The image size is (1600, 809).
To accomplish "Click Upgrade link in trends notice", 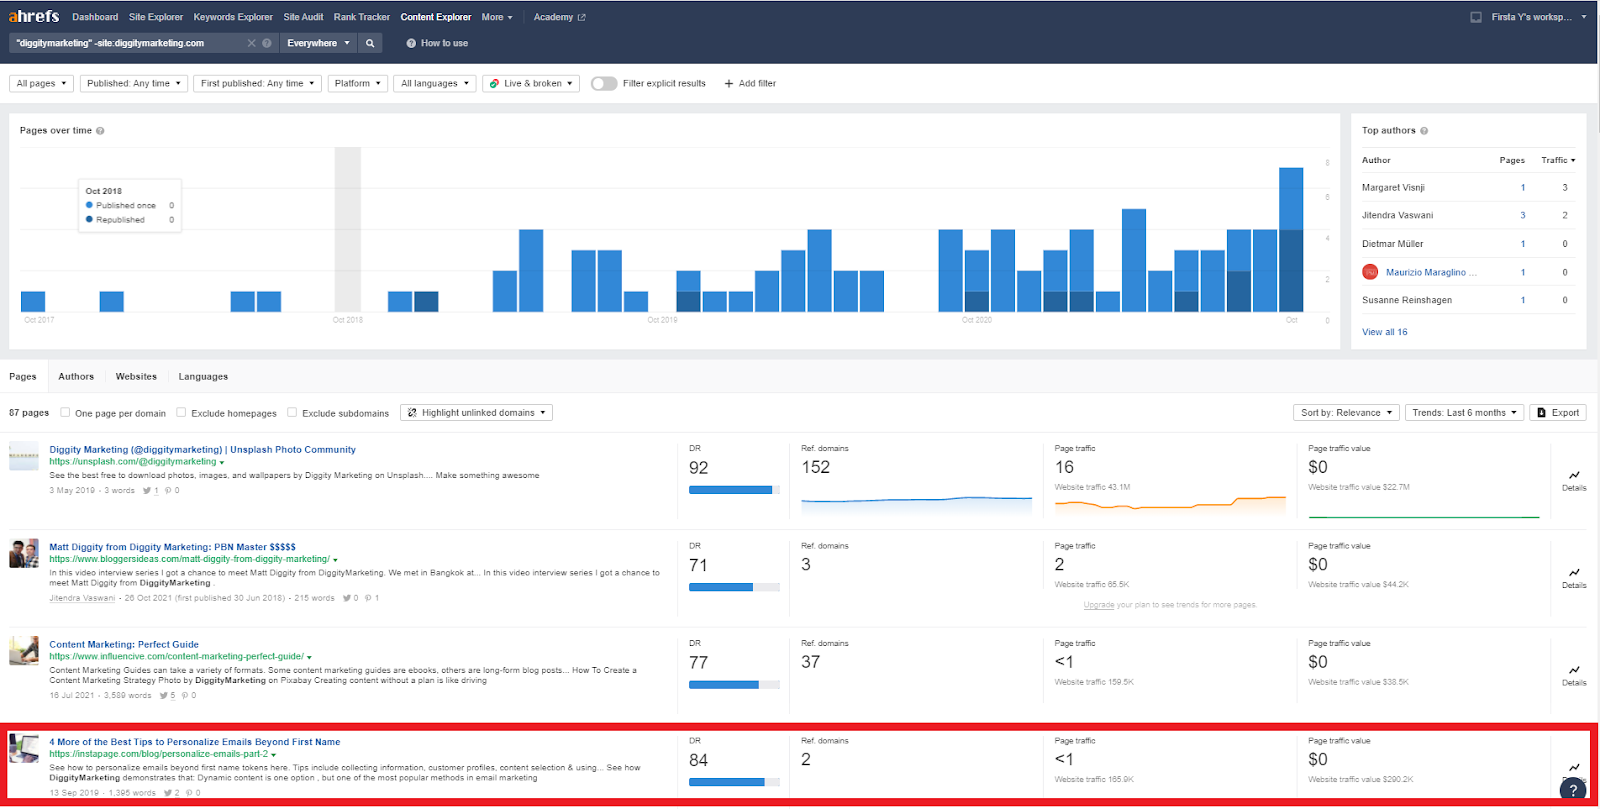I will tap(1098, 605).
